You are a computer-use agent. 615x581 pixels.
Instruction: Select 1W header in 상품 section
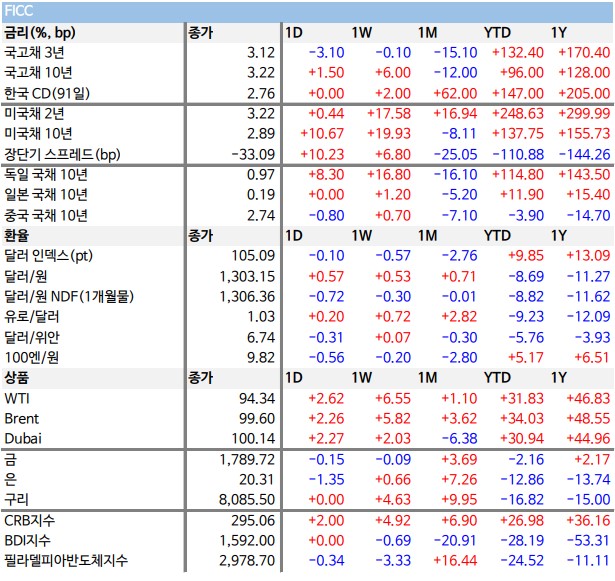(x=361, y=378)
